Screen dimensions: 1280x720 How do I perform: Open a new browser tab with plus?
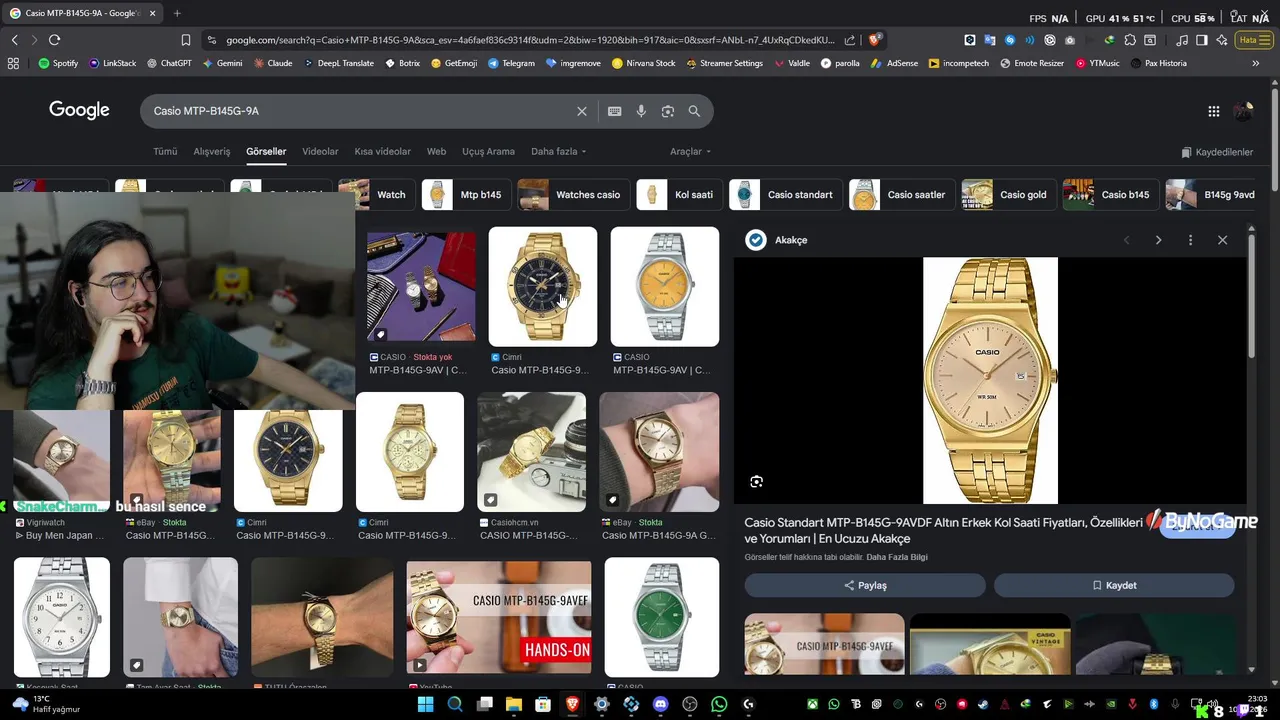click(x=177, y=13)
